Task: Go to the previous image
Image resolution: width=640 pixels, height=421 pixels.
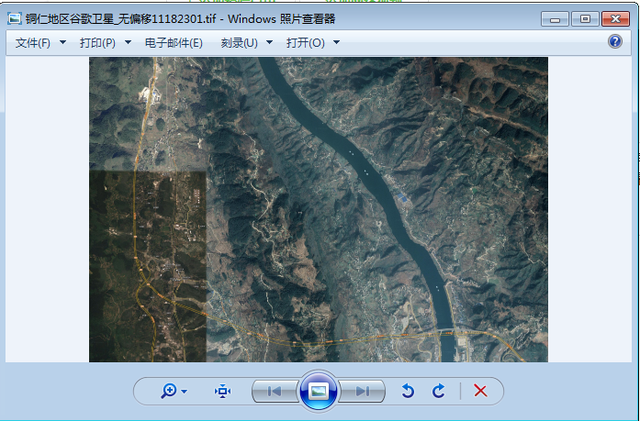Action: 275,391
